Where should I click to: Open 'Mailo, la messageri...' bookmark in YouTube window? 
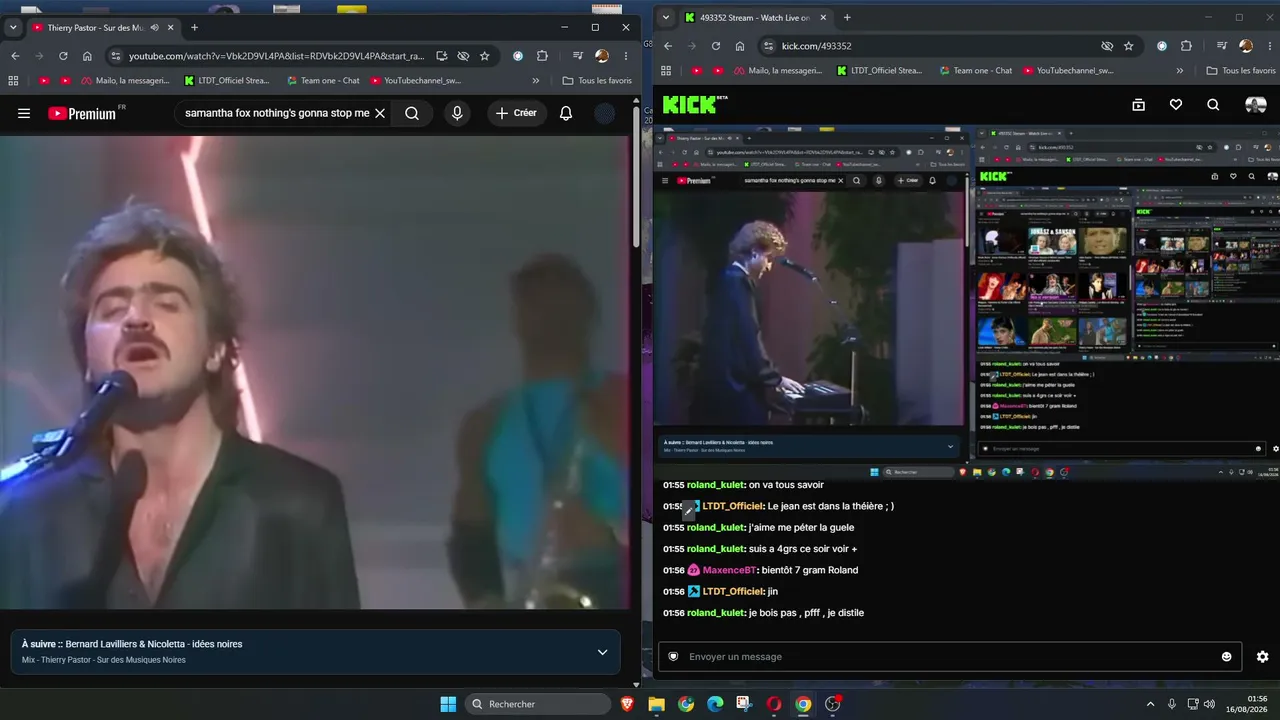point(125,81)
